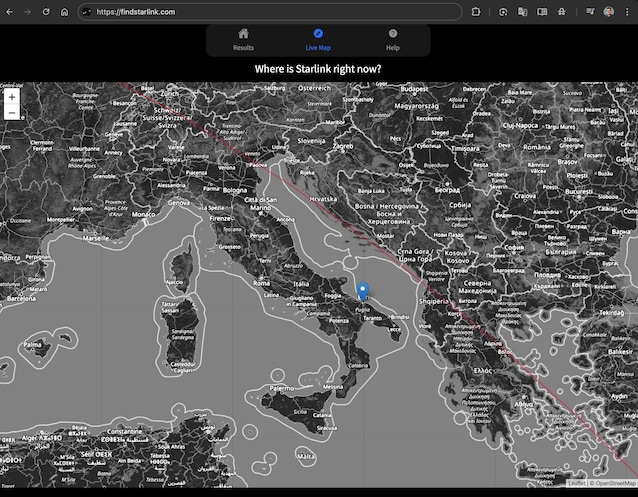Click the Barcelona map label
Viewport: 638px width, 497px height.
point(21,298)
